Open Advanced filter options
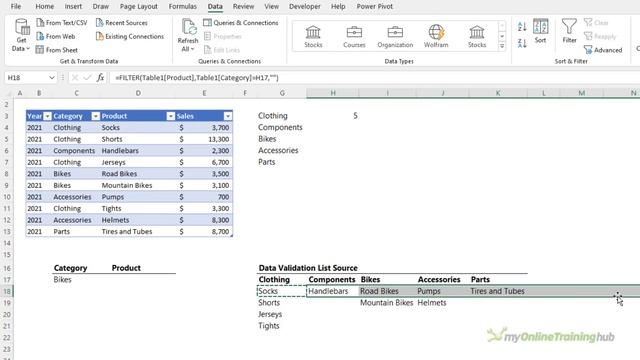This screenshot has height=360, width=640. pos(603,50)
